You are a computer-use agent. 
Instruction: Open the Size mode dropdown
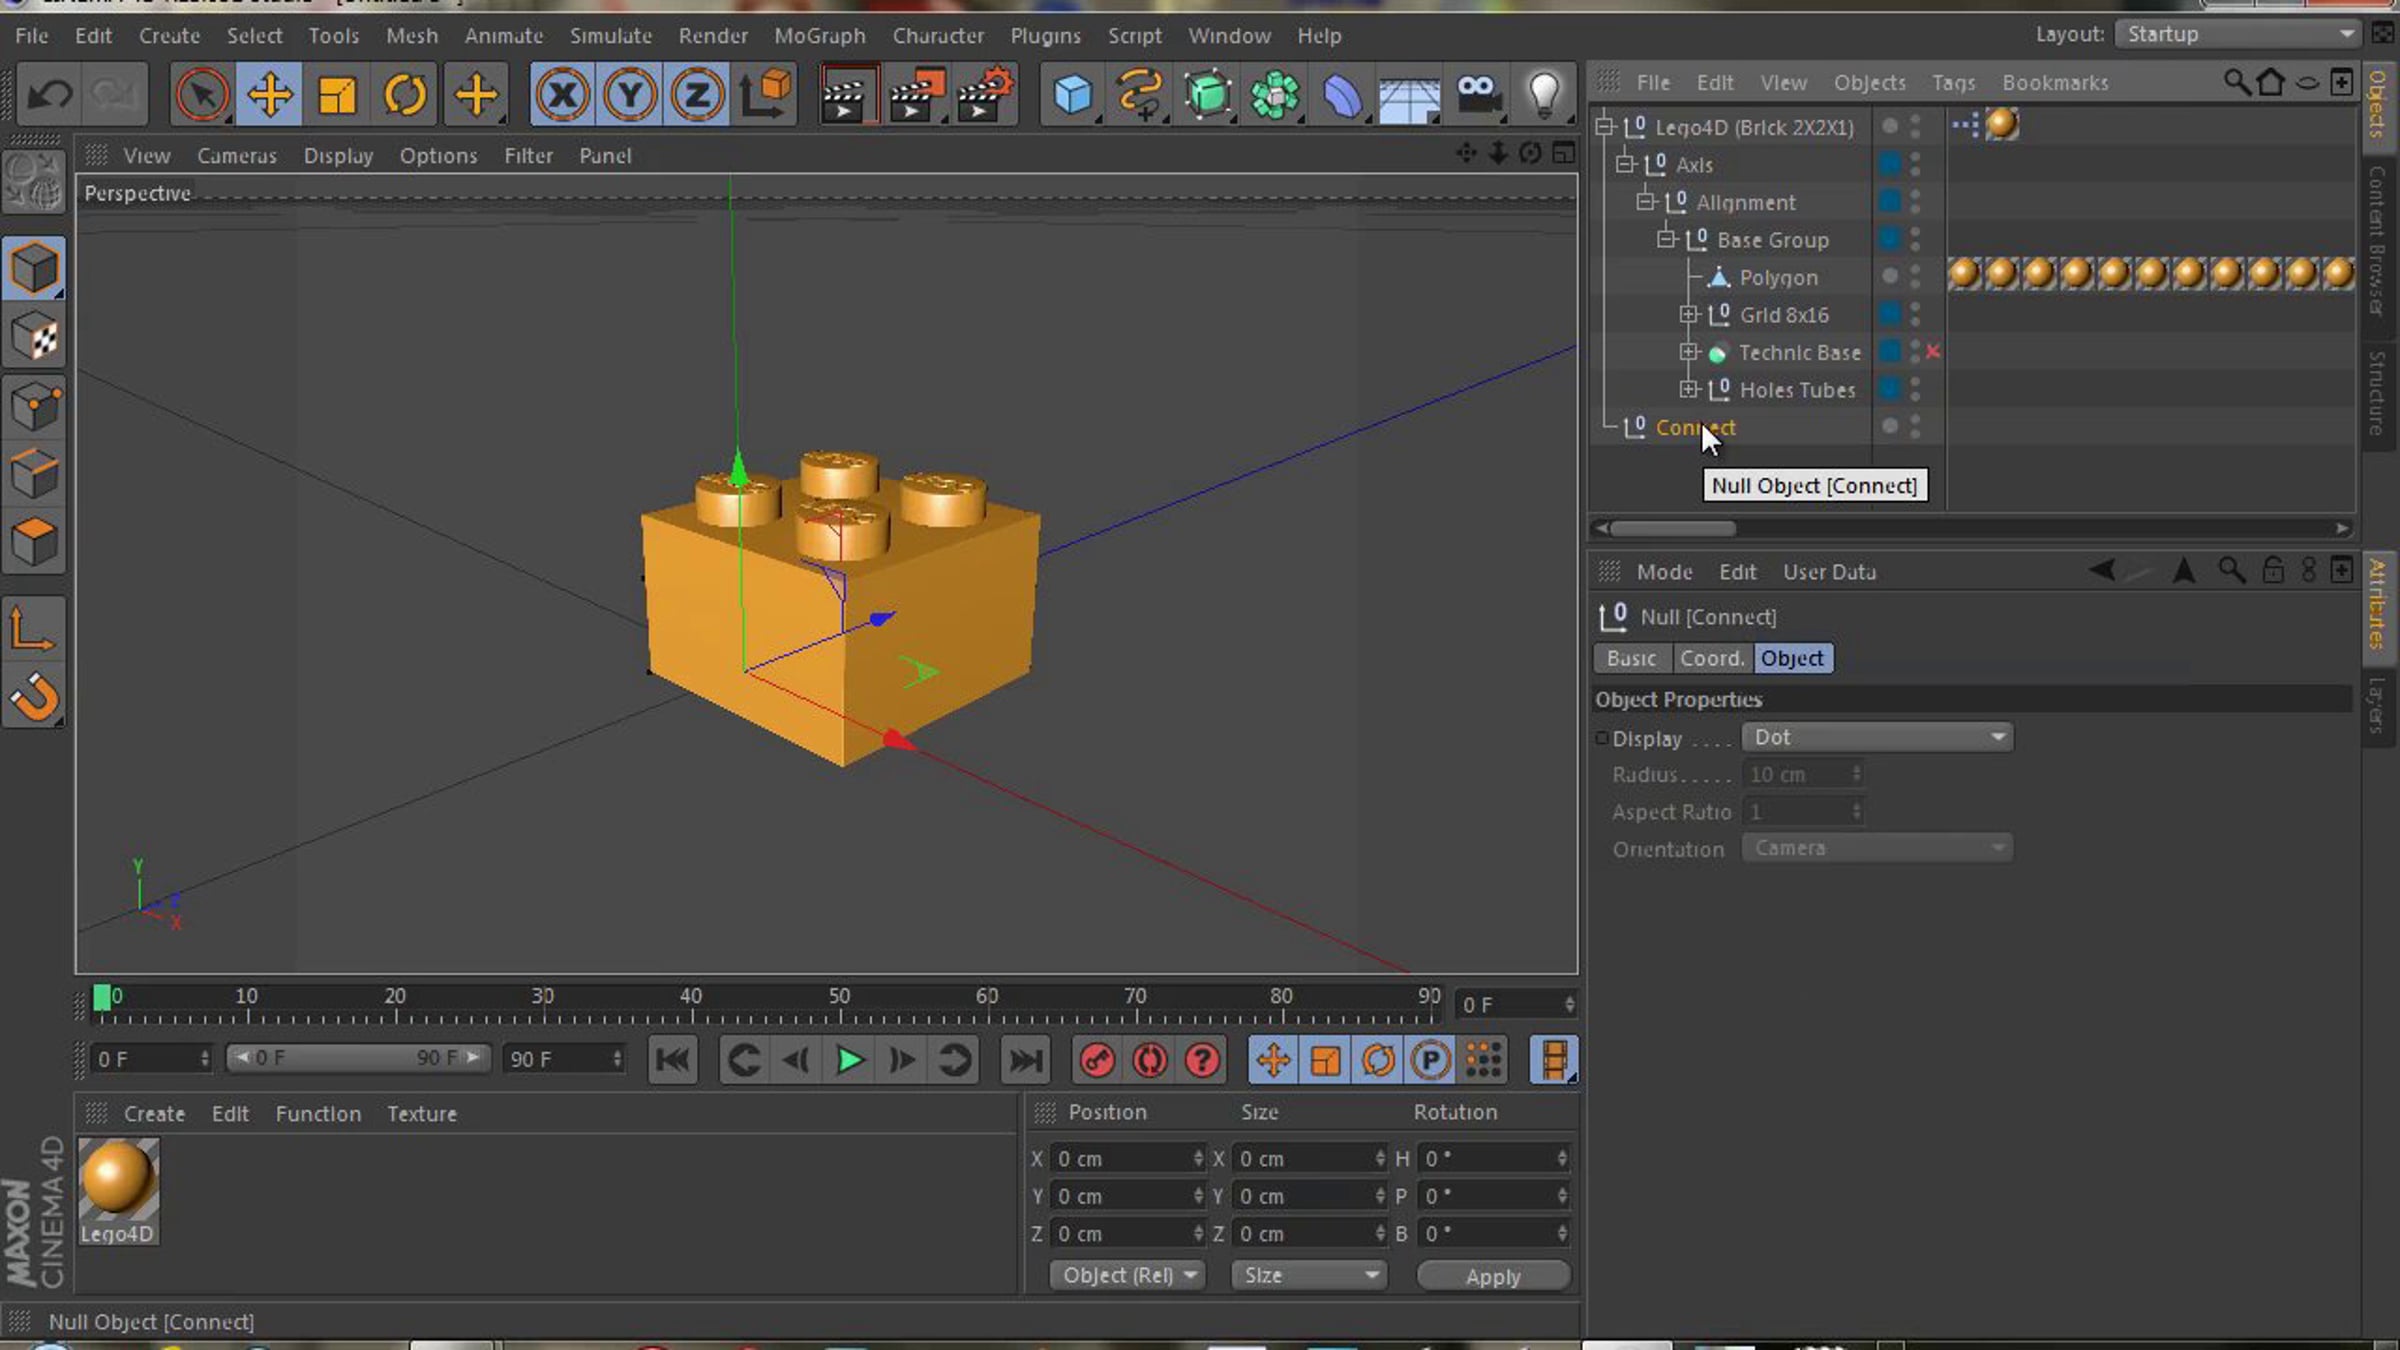pos(1309,1275)
